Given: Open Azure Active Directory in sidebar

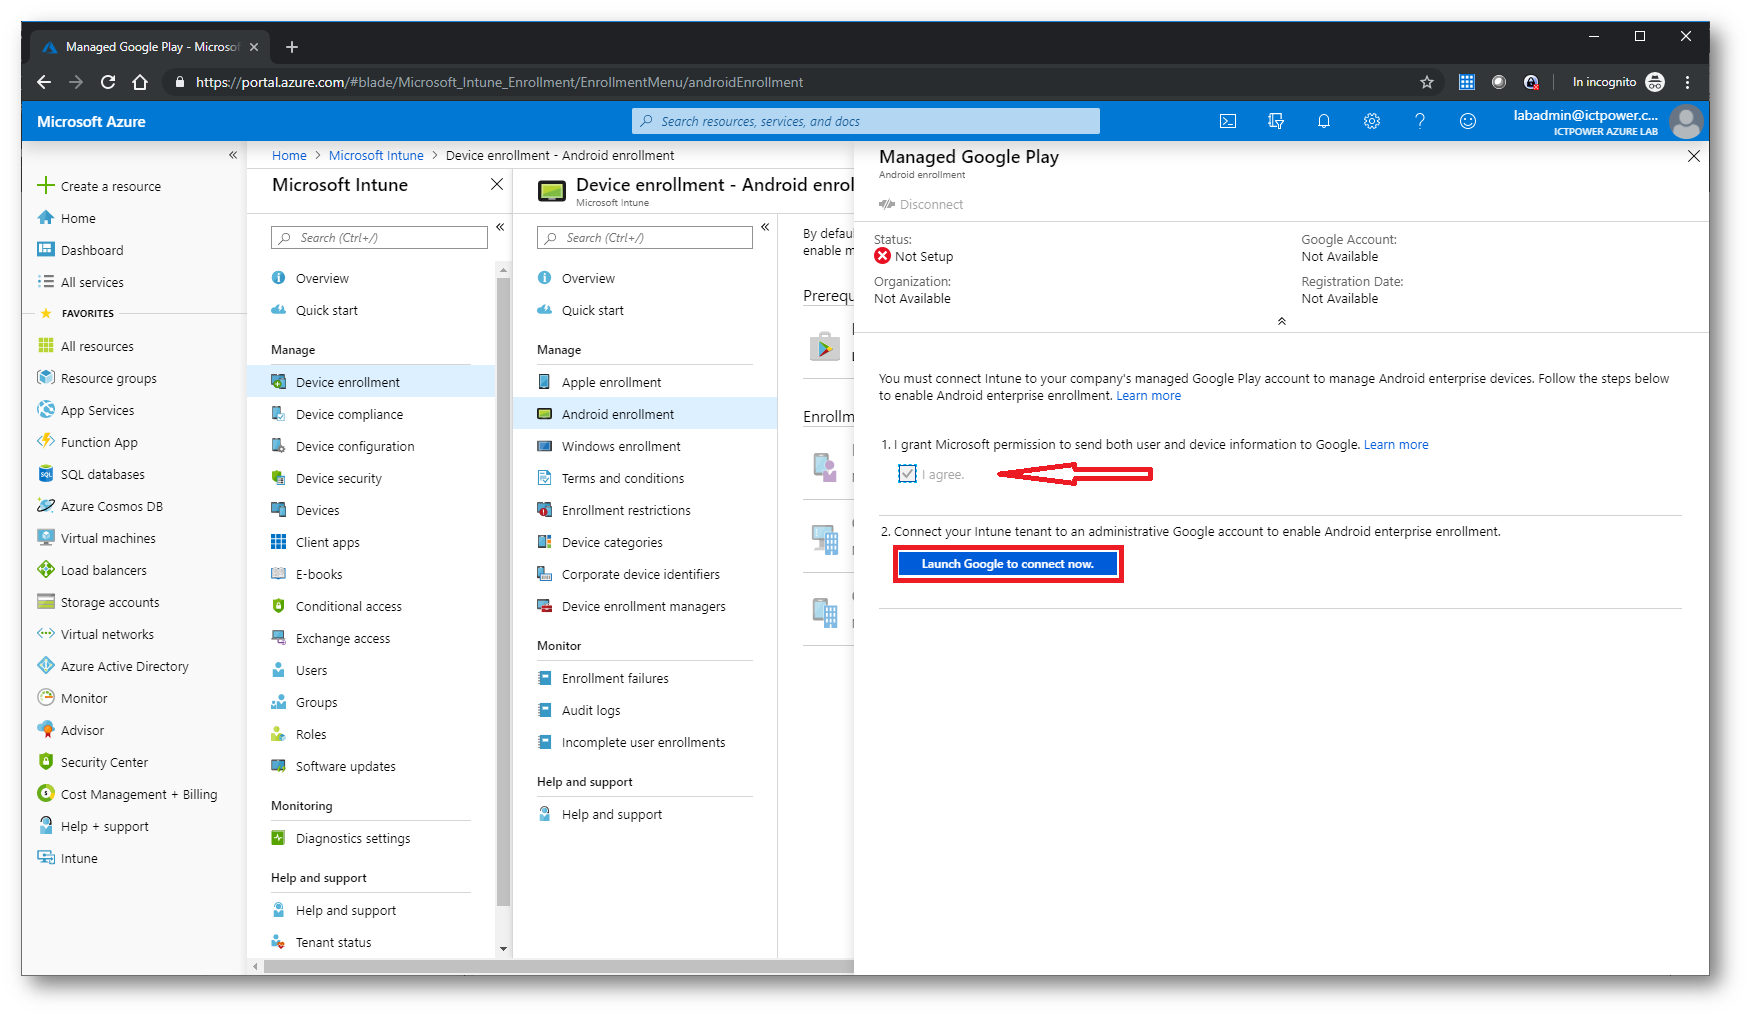Looking at the screenshot, I should pos(124,666).
